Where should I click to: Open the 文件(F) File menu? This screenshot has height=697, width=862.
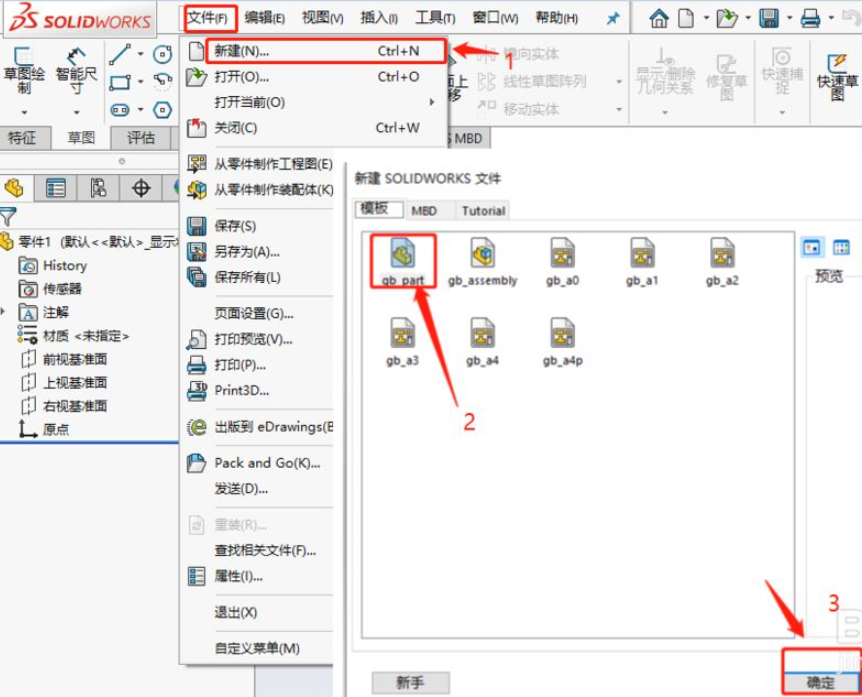(208, 18)
